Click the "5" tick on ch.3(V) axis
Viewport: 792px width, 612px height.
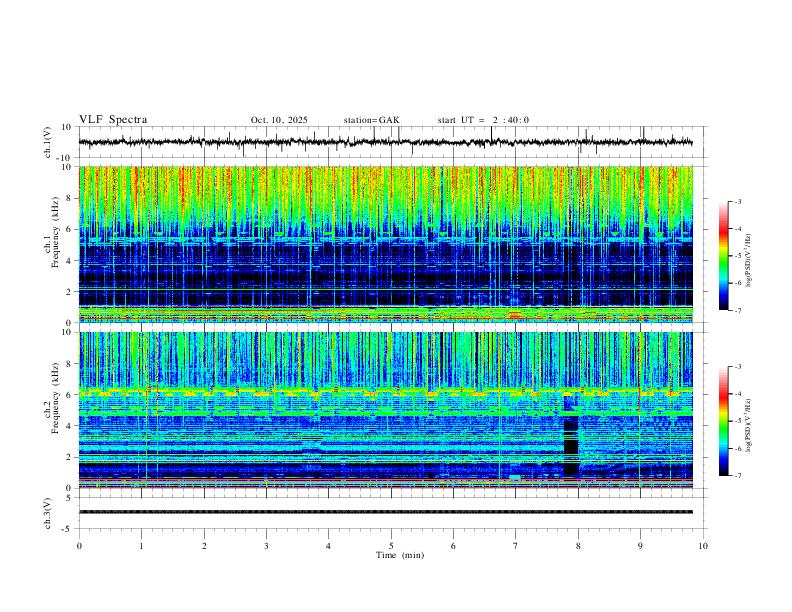click(70, 497)
